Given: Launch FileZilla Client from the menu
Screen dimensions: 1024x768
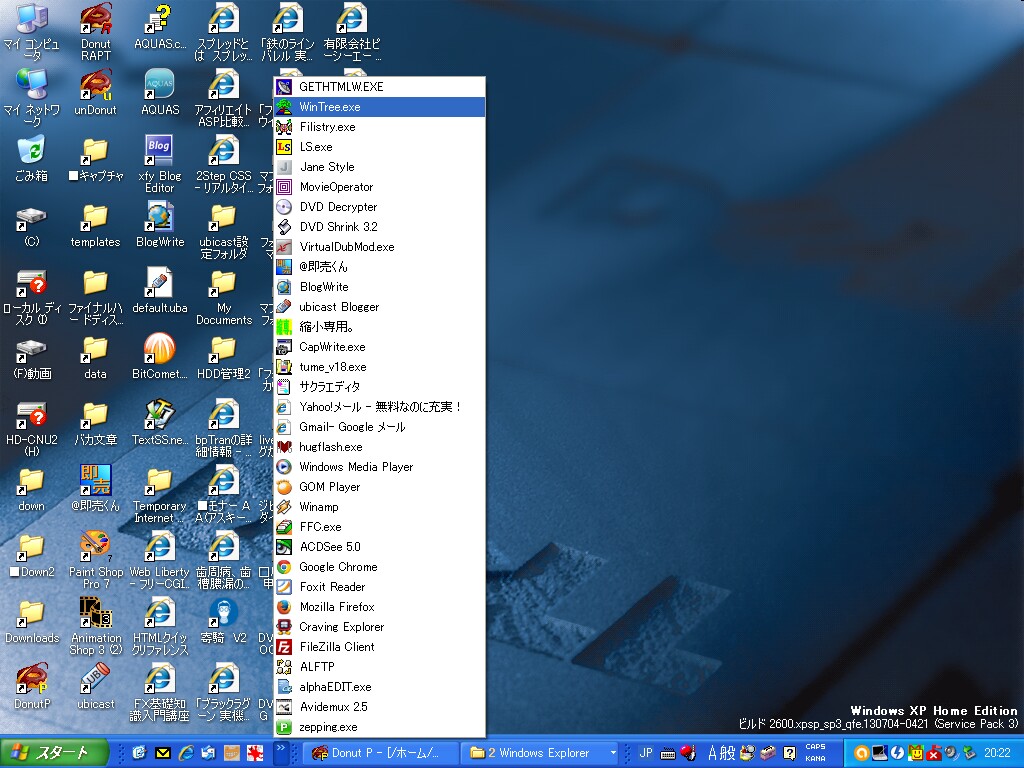Looking at the screenshot, I should (x=379, y=647).
